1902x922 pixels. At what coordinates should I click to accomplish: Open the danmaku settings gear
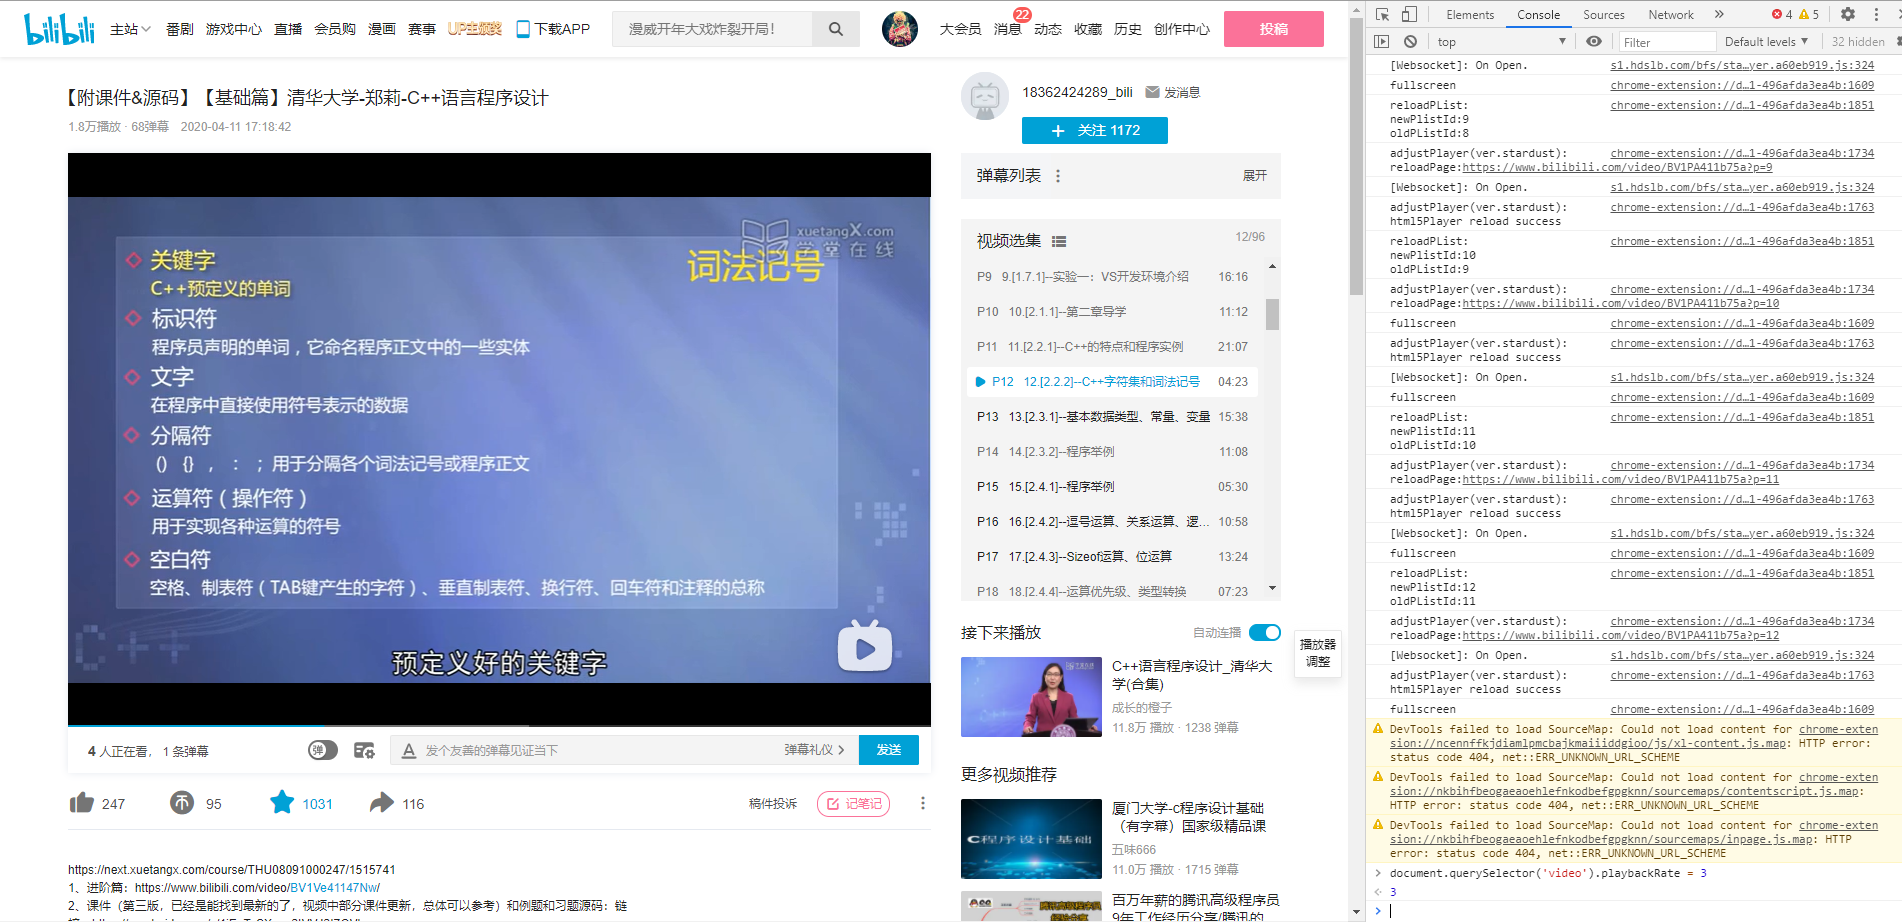coord(363,750)
